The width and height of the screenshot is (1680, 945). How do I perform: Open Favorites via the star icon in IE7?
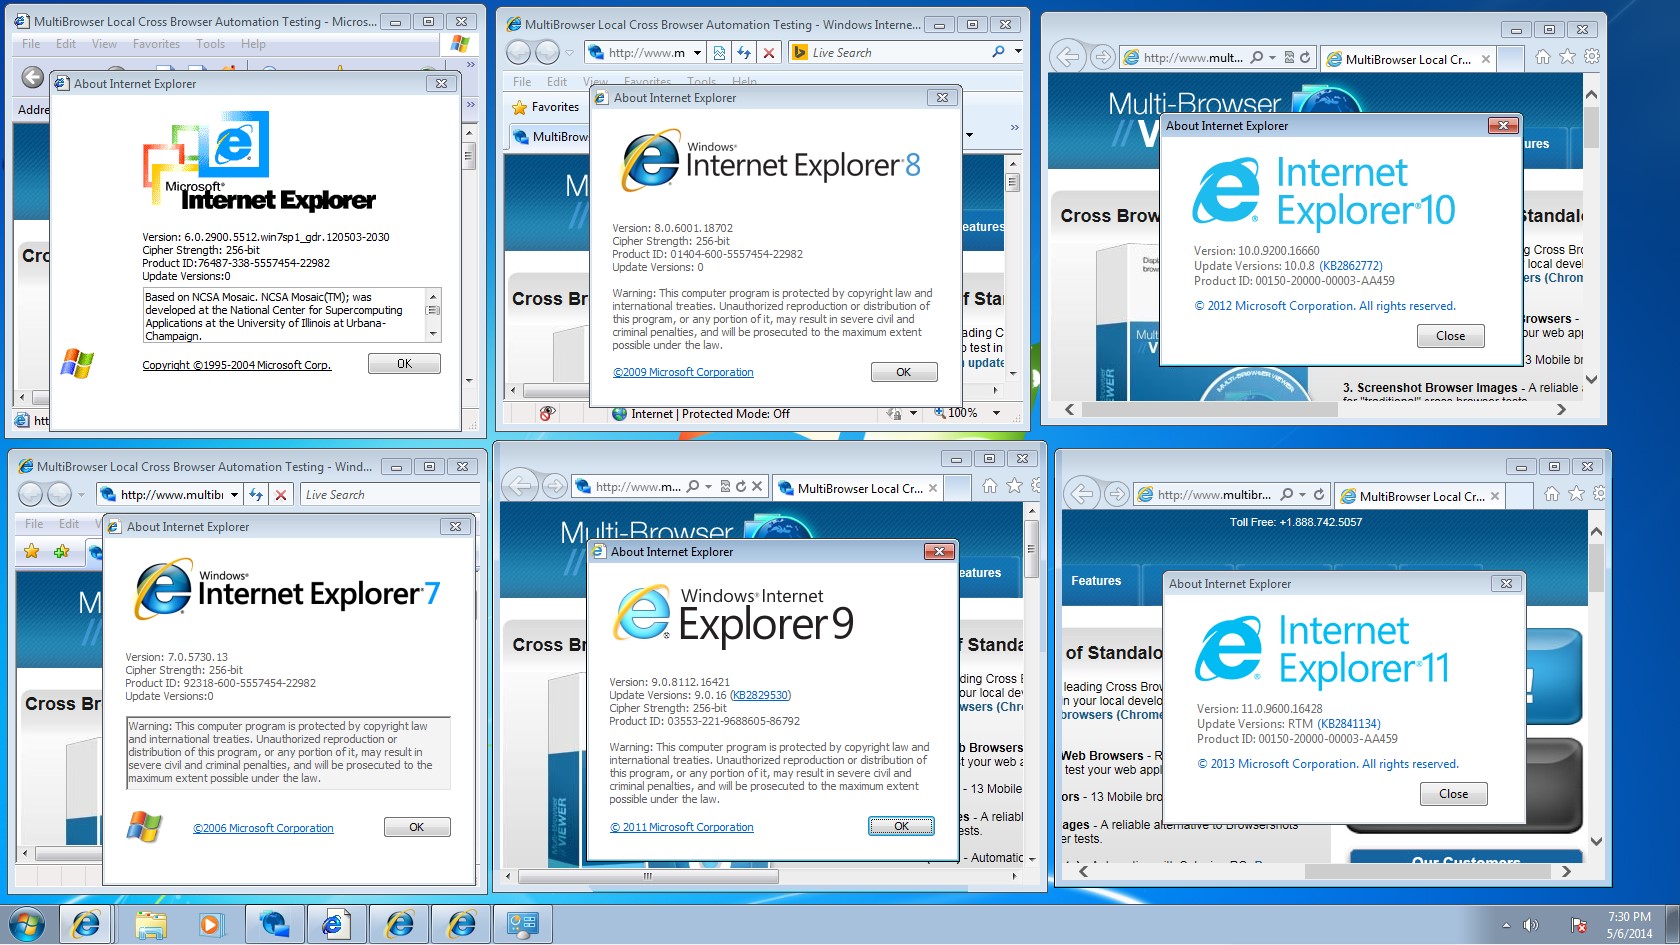coord(31,551)
